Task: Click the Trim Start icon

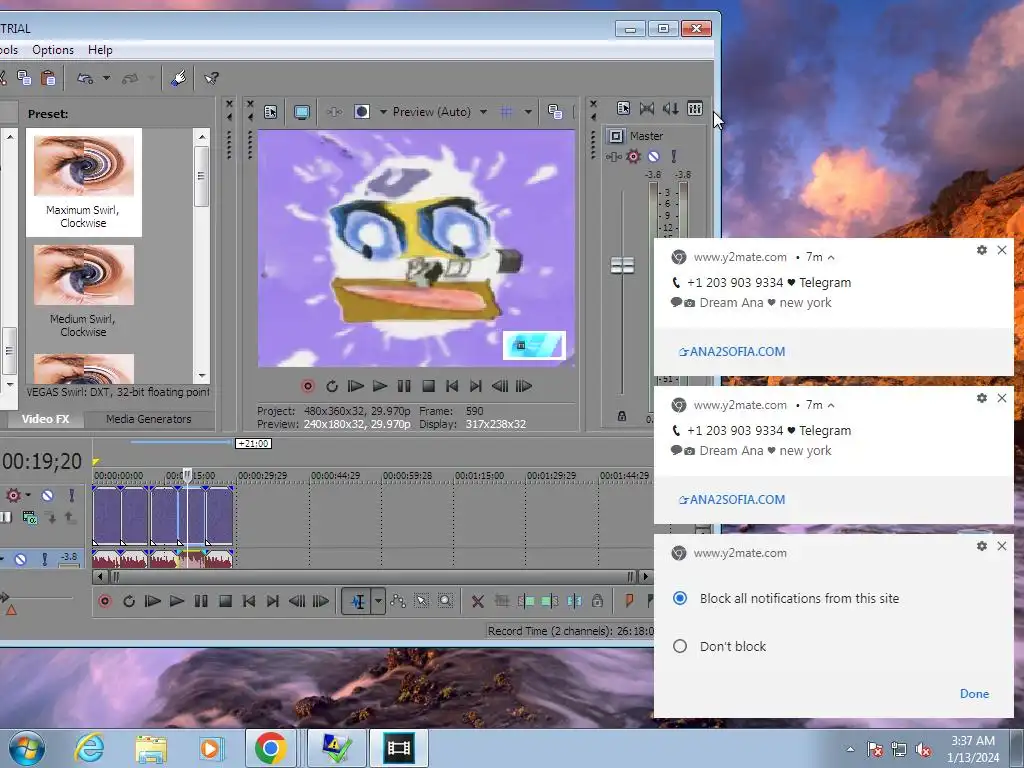Action: pyautogui.click(x=526, y=601)
